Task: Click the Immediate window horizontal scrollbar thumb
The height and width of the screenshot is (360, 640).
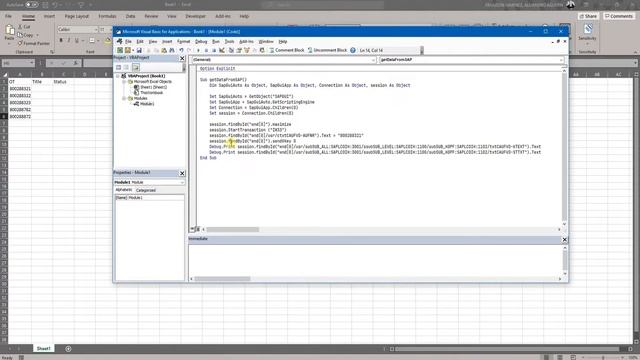Action: coord(222,279)
